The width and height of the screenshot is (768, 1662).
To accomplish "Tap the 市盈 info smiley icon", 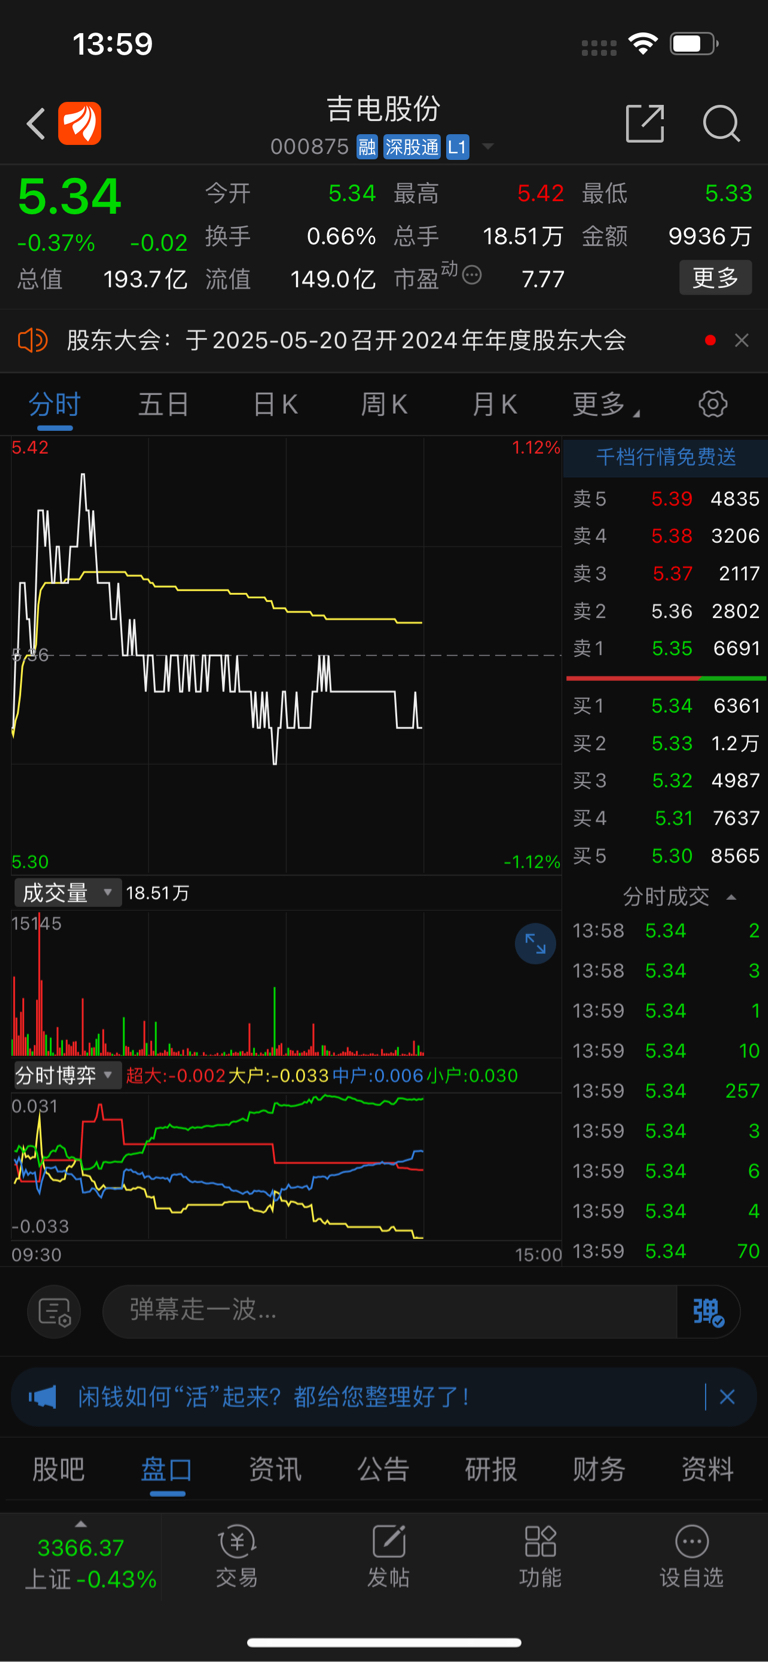I will tap(472, 274).
